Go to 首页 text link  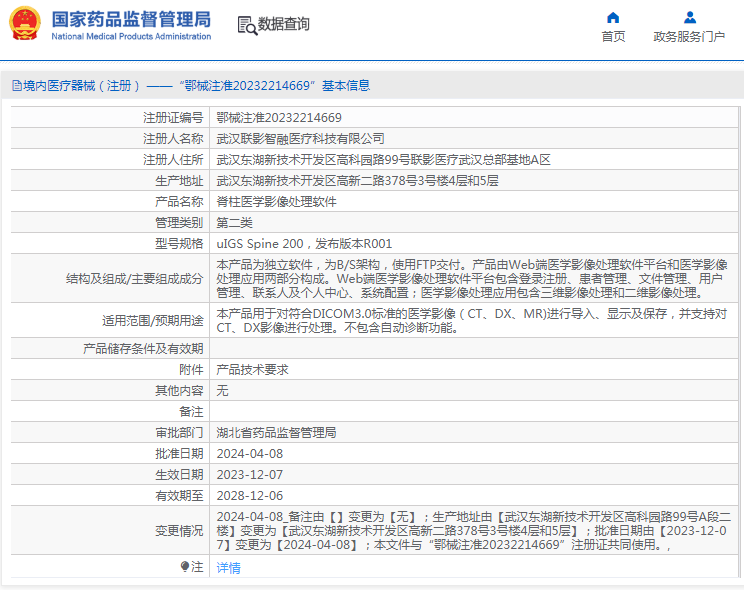coord(613,37)
